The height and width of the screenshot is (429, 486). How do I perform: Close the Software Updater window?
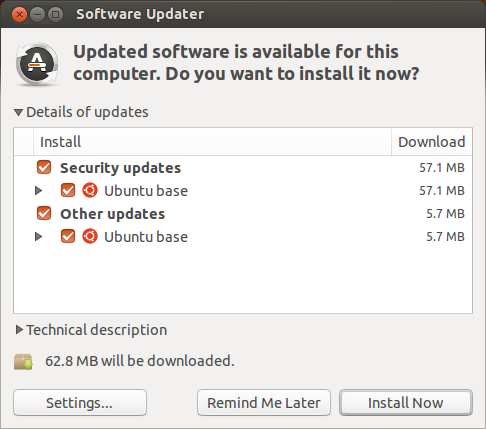click(x=19, y=14)
